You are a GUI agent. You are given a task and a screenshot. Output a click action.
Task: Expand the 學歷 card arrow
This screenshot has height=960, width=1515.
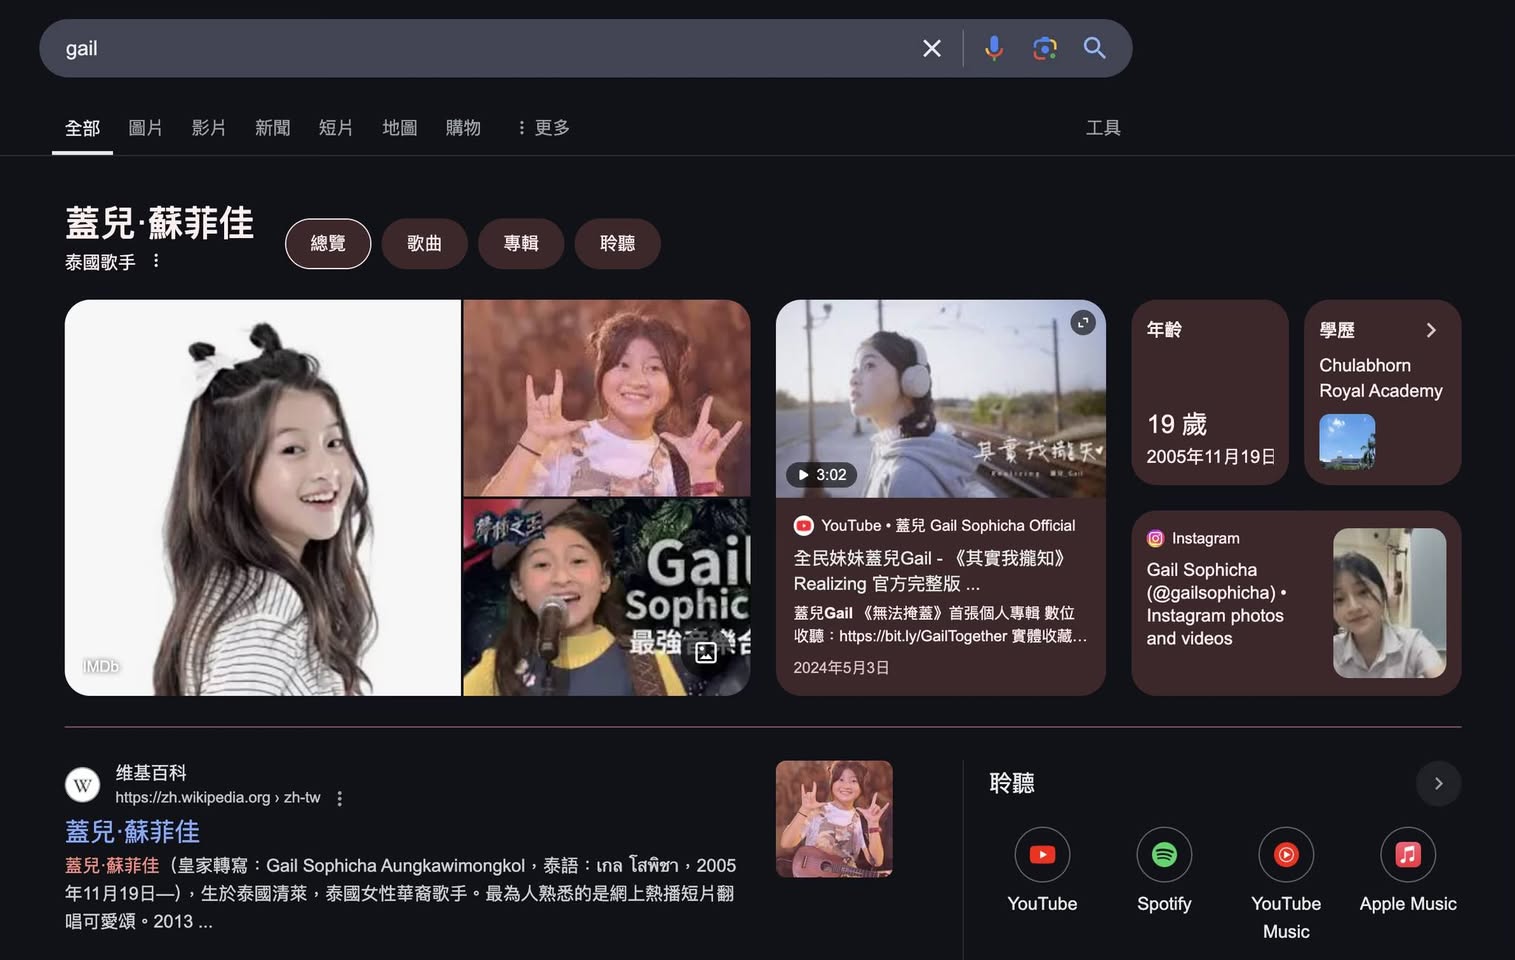pyautogui.click(x=1431, y=330)
